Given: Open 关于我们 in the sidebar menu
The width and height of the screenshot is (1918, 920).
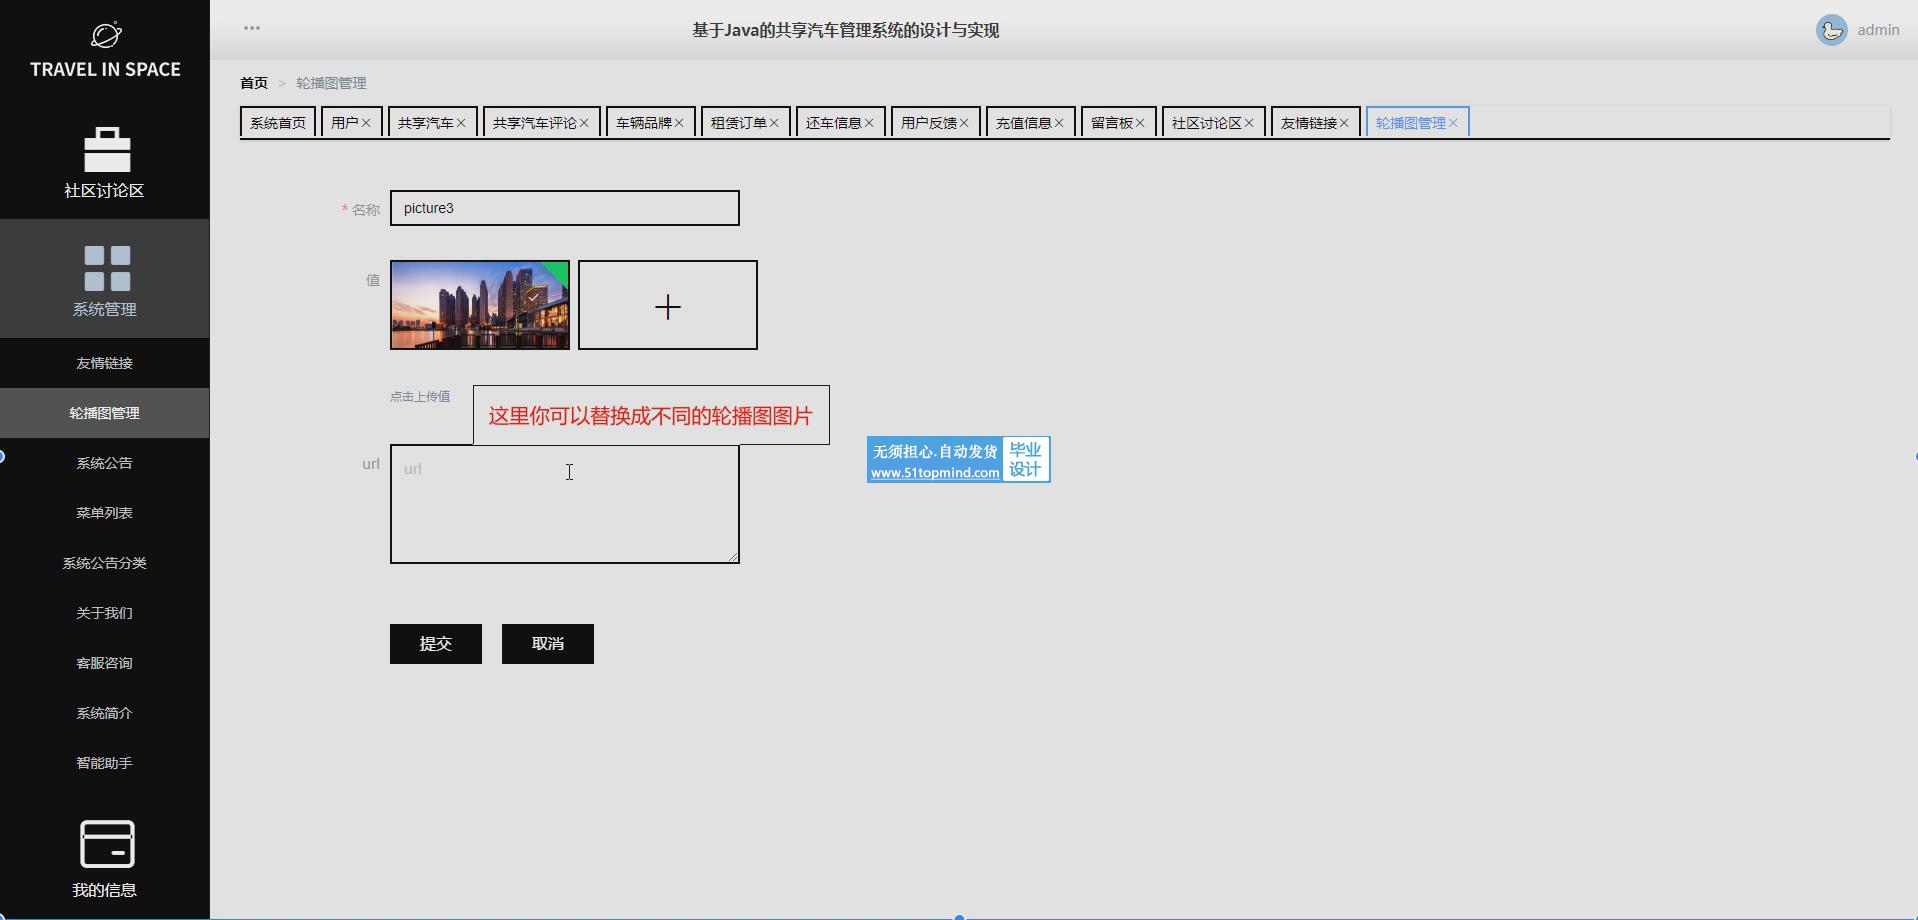Looking at the screenshot, I should [105, 613].
